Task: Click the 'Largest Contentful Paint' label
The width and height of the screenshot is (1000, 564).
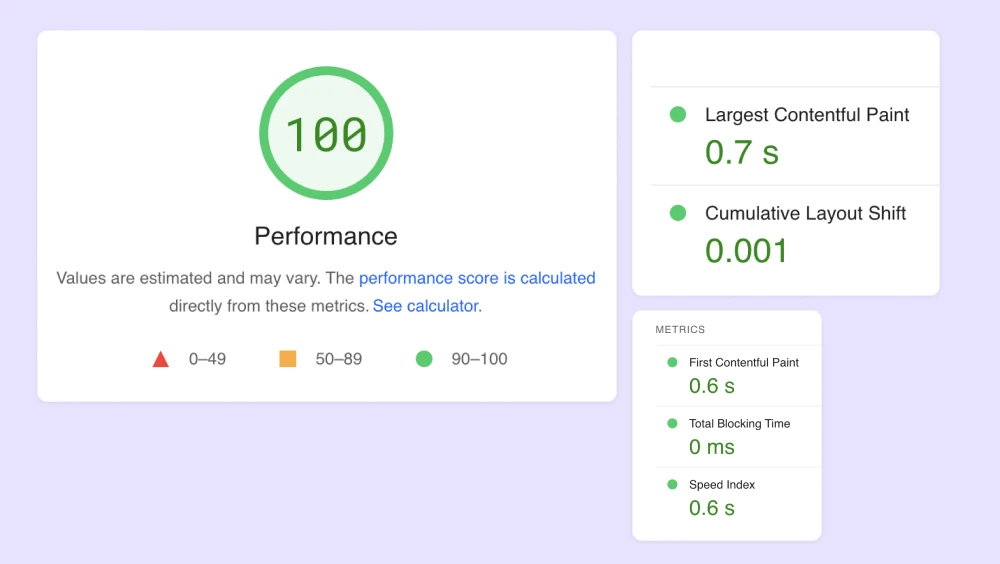Action: click(807, 115)
